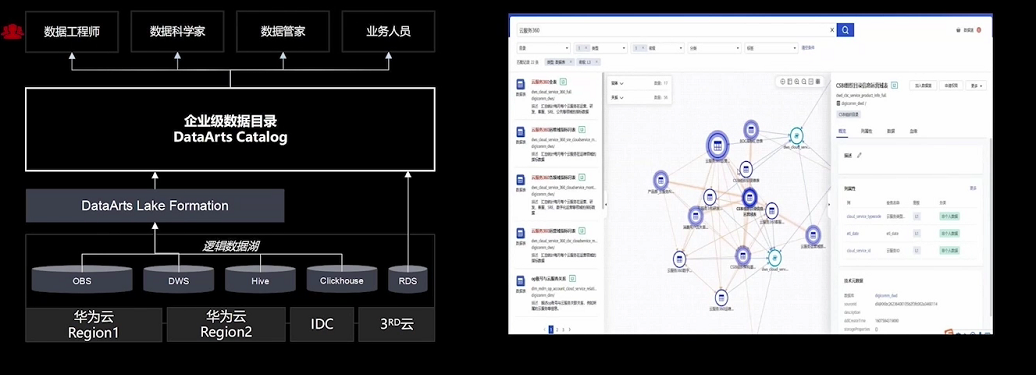Open the 更多 dropdown button
This screenshot has width=1036, height=375.
coord(976,86)
